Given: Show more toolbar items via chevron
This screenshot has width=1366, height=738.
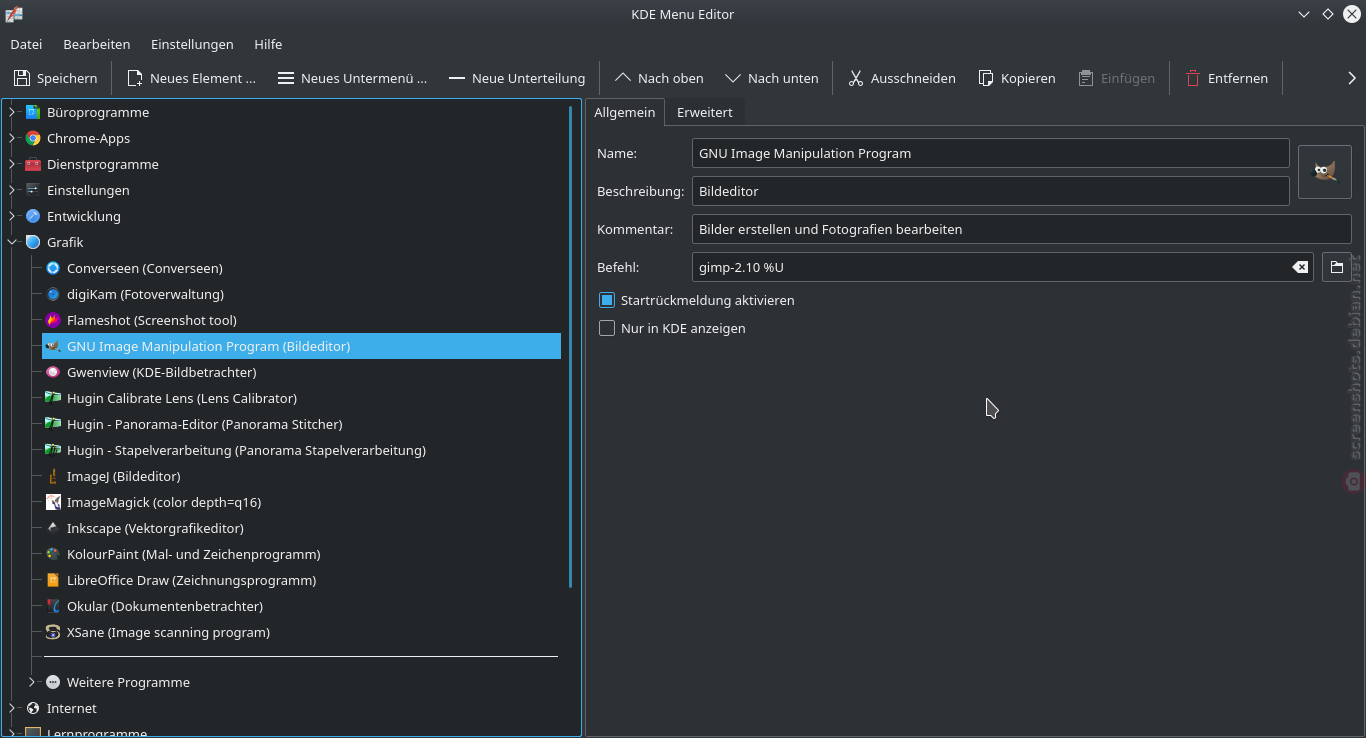Looking at the screenshot, I should tap(1352, 78).
